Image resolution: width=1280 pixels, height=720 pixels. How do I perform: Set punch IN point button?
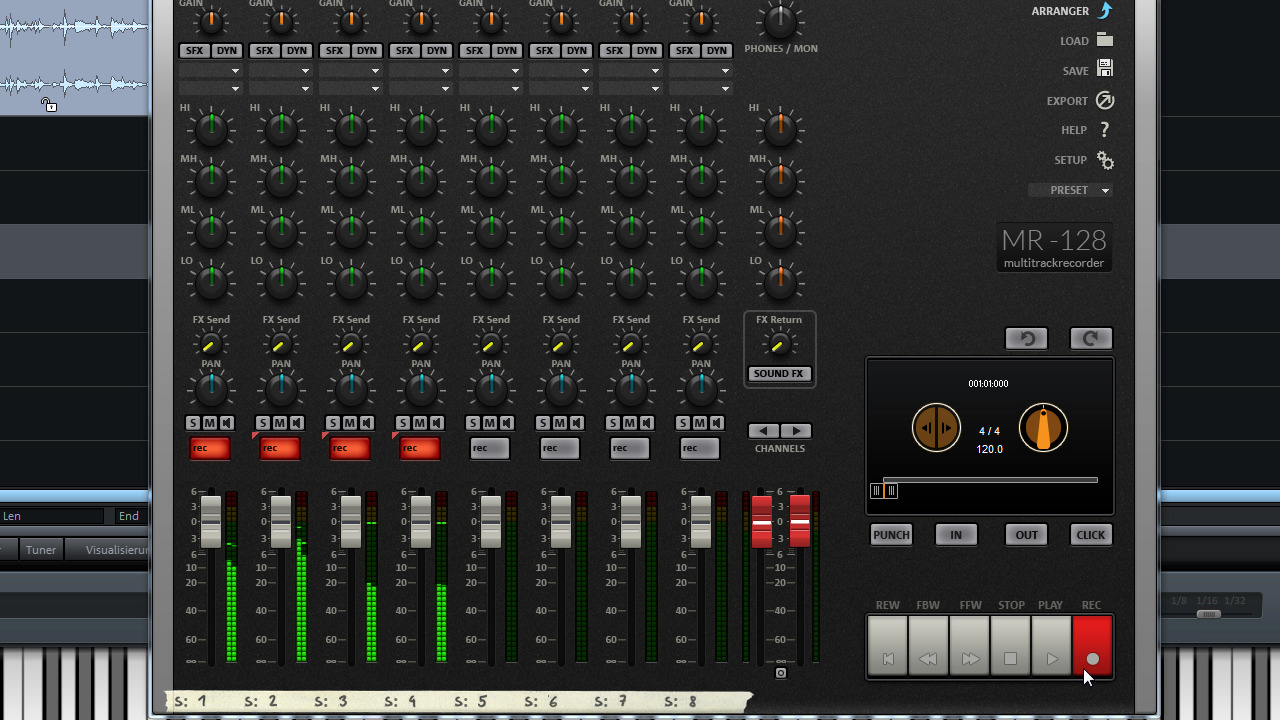(956, 535)
